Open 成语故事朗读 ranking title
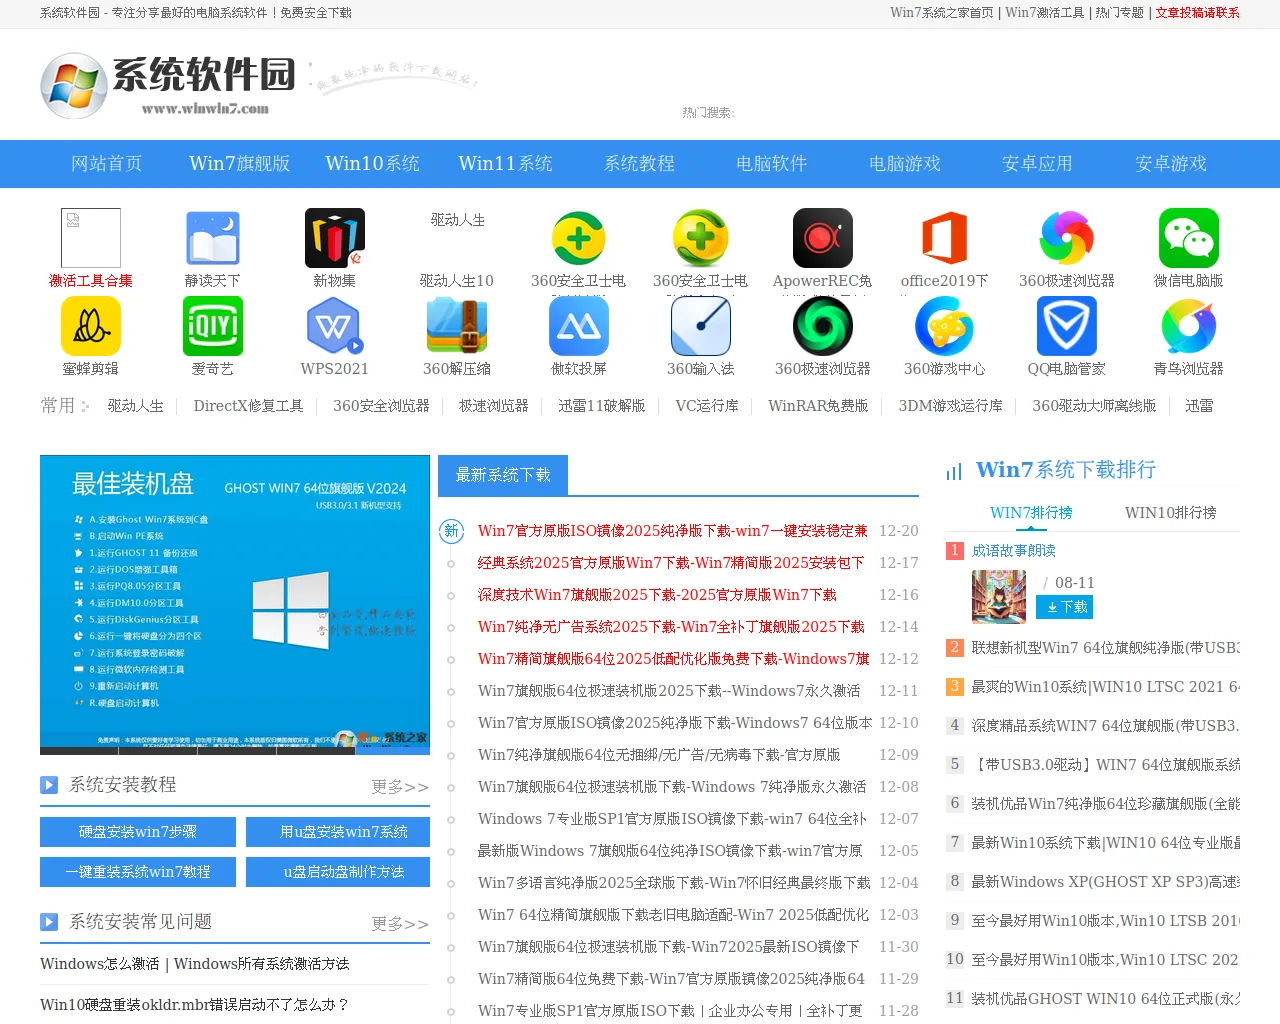1280x1024 pixels. [1013, 551]
